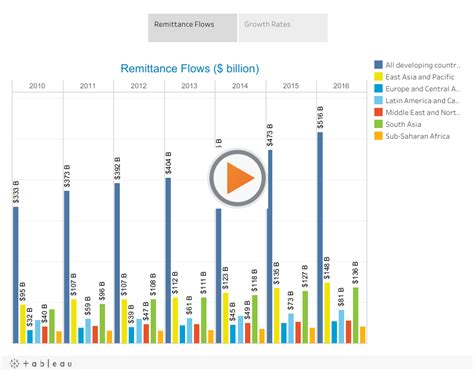This screenshot has width=474, height=371.
Task: Click the $373 B bar for 2011
Action: coord(67,267)
